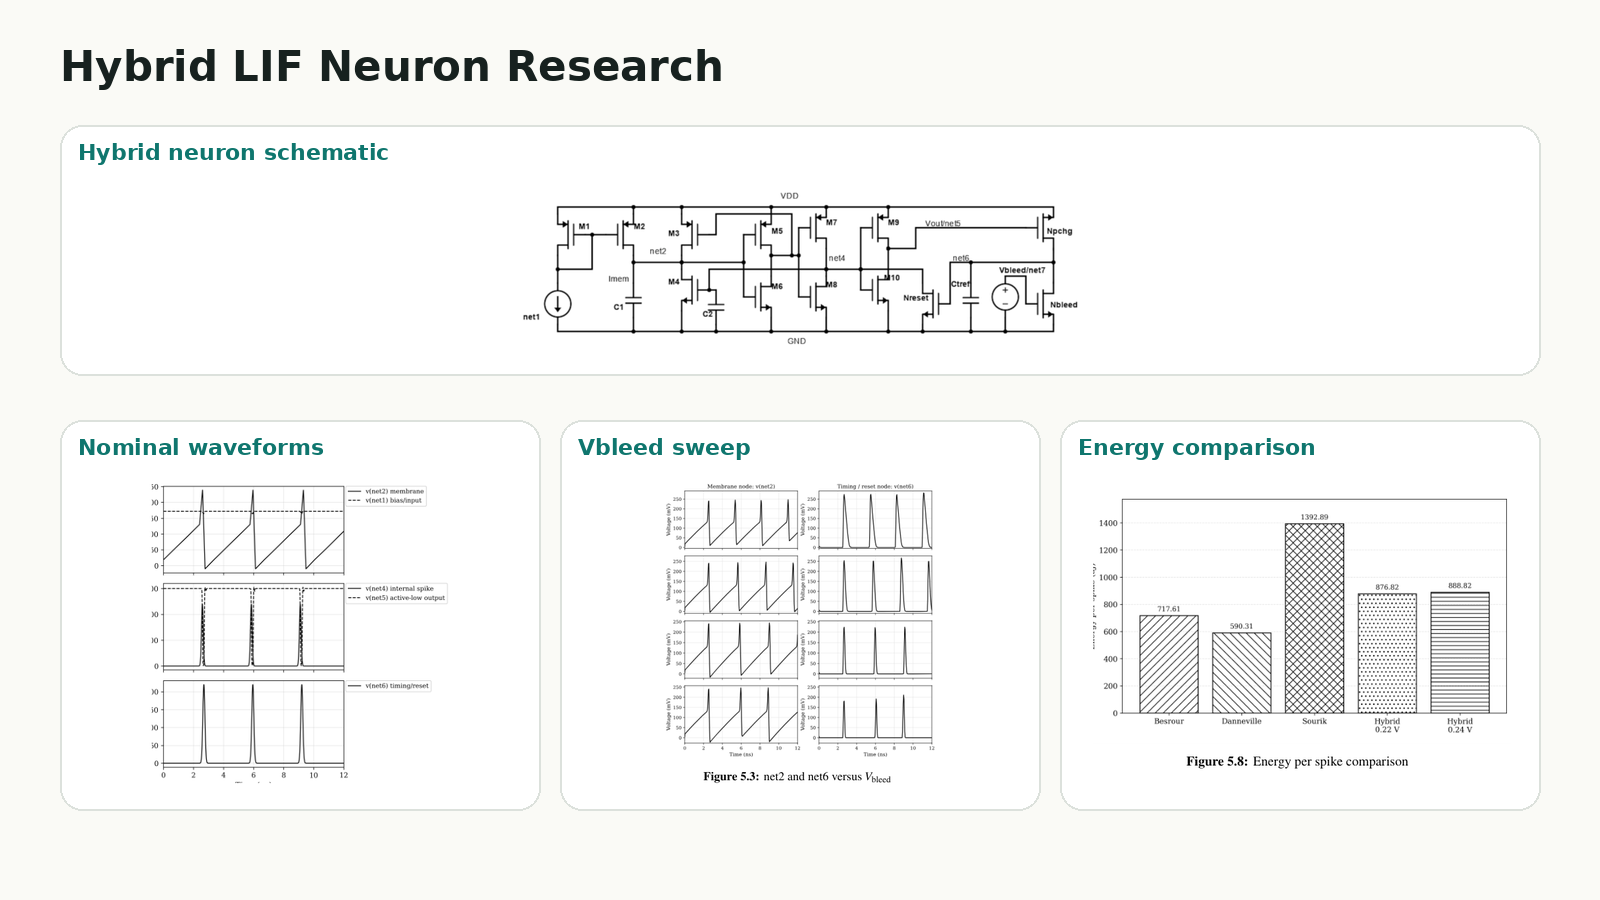
Task: Select the Vbleed sweep heading
Action: coord(664,448)
